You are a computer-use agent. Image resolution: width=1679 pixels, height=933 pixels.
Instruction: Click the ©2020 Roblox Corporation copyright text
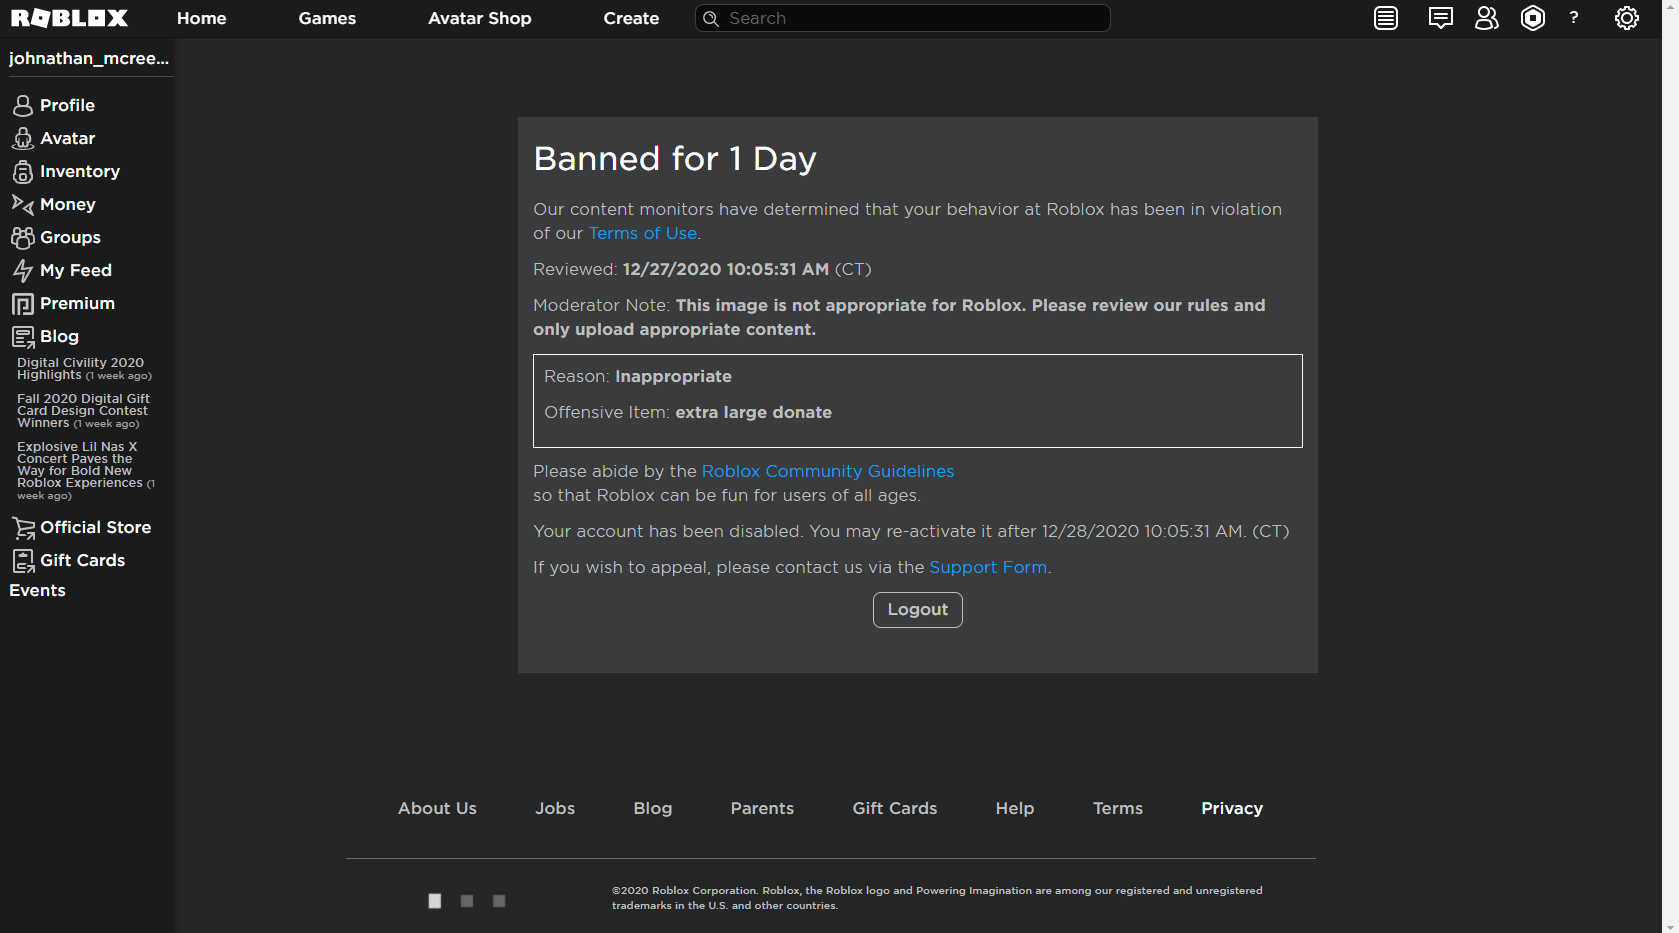point(937,898)
